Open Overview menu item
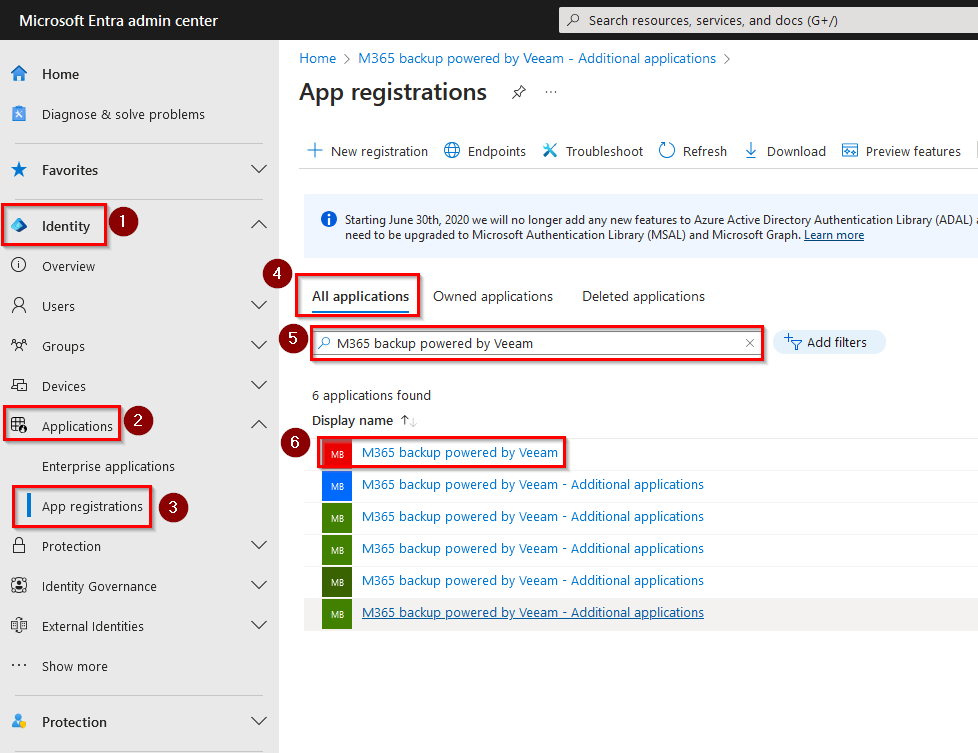The width and height of the screenshot is (978, 753). pyautogui.click(x=69, y=266)
